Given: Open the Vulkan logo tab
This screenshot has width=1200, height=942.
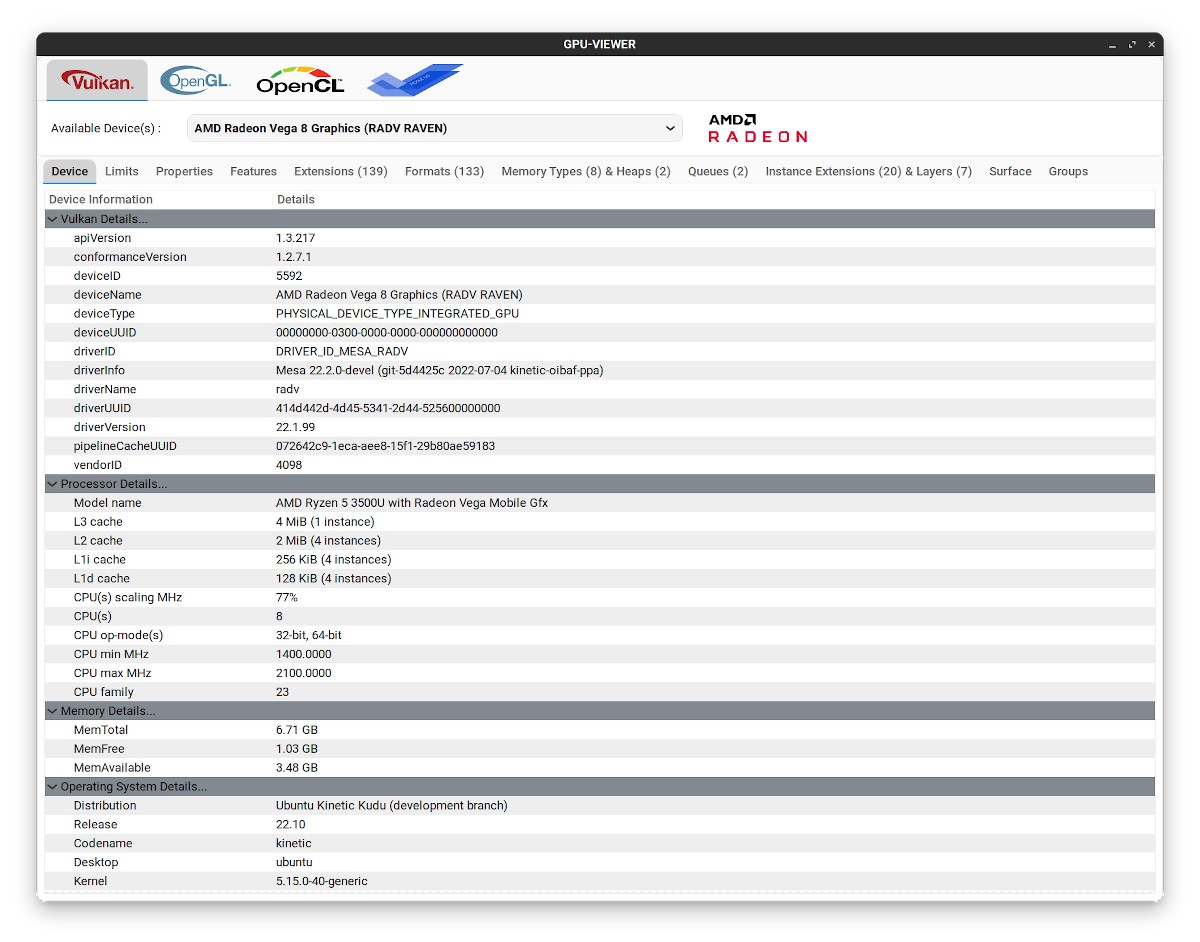Looking at the screenshot, I should pos(97,81).
